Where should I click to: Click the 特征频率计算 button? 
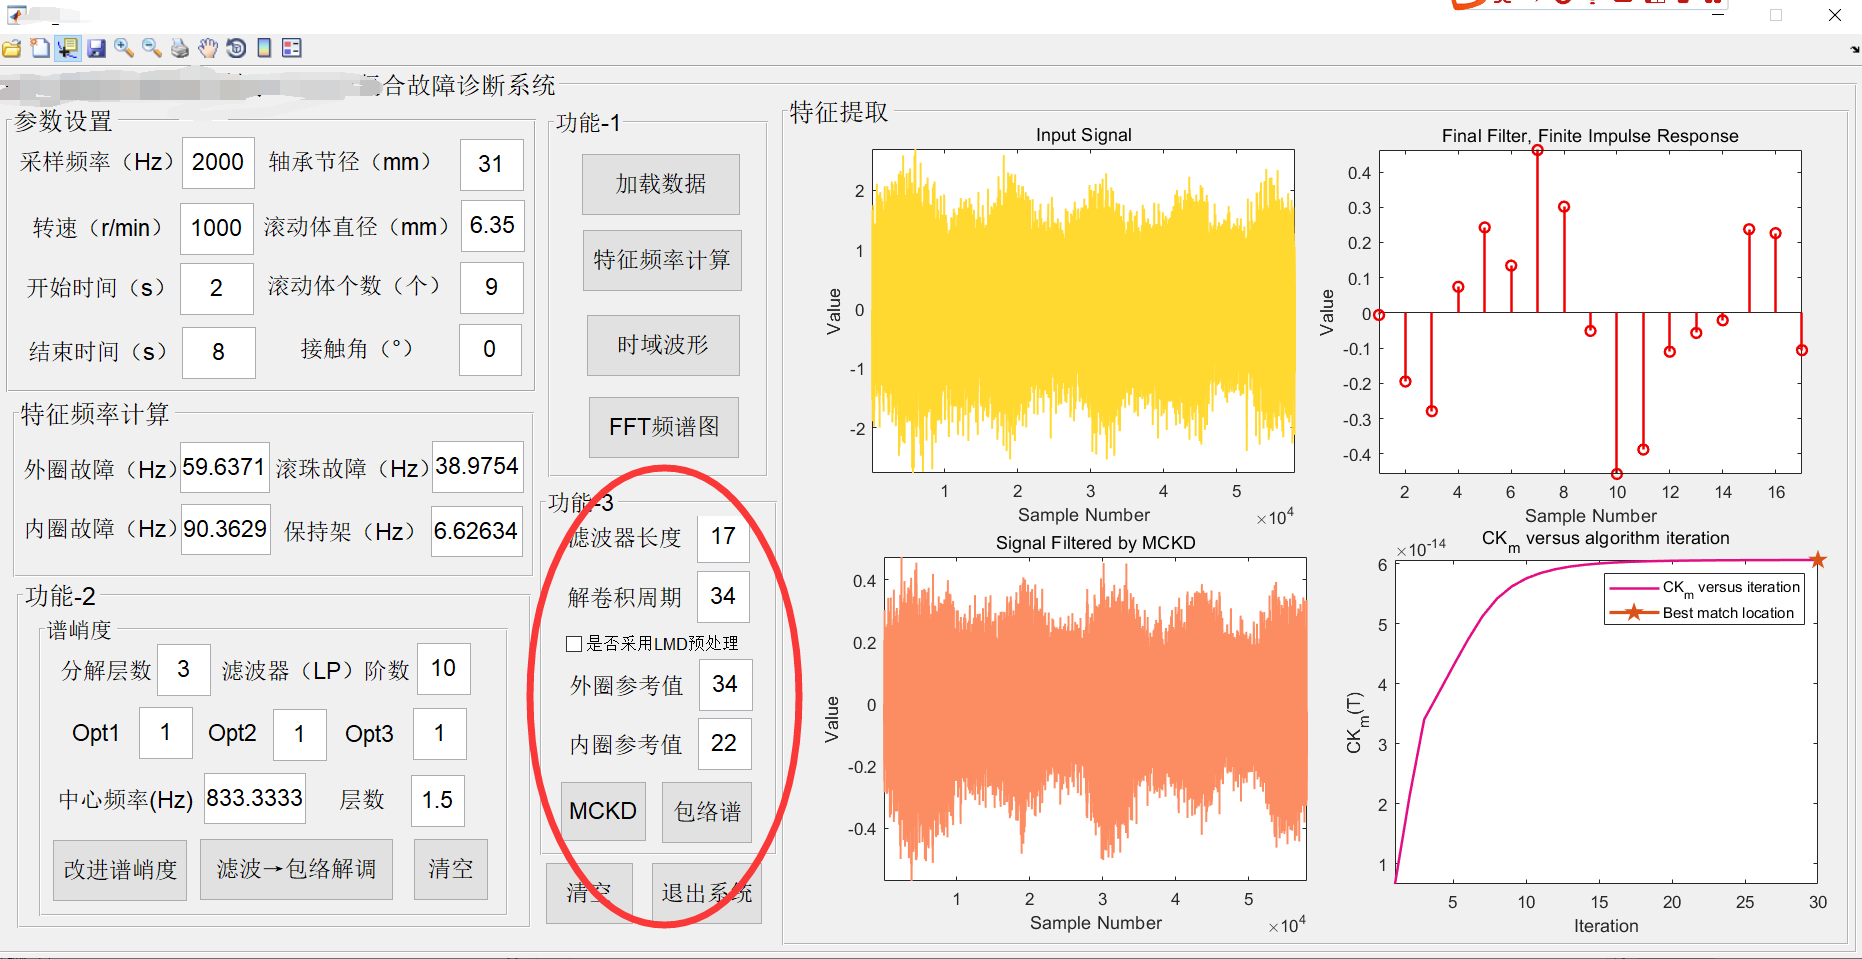pos(662,260)
